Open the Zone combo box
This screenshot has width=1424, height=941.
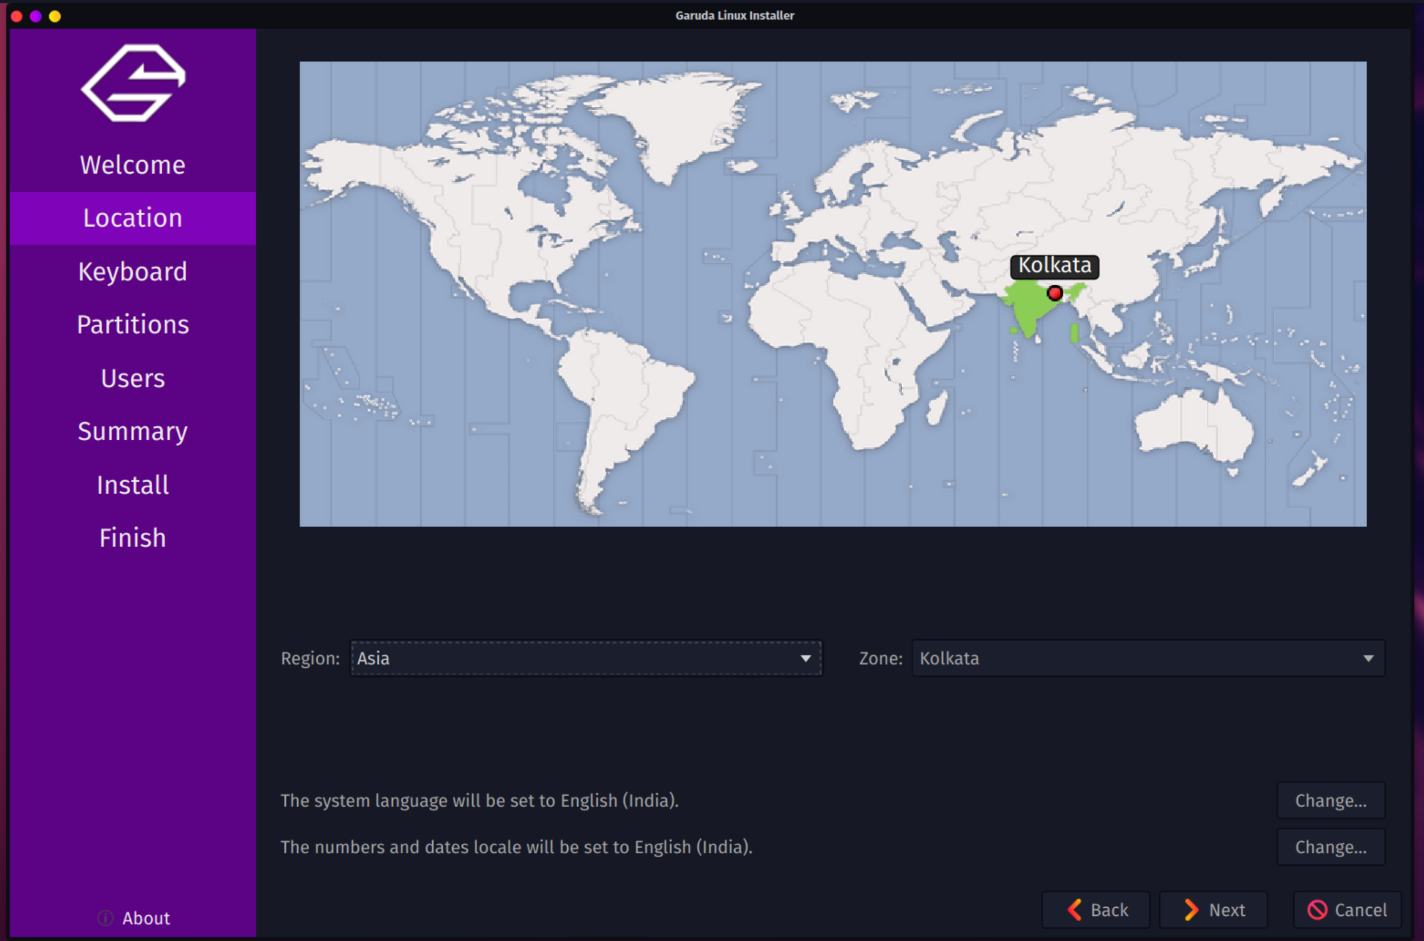pos(1148,658)
